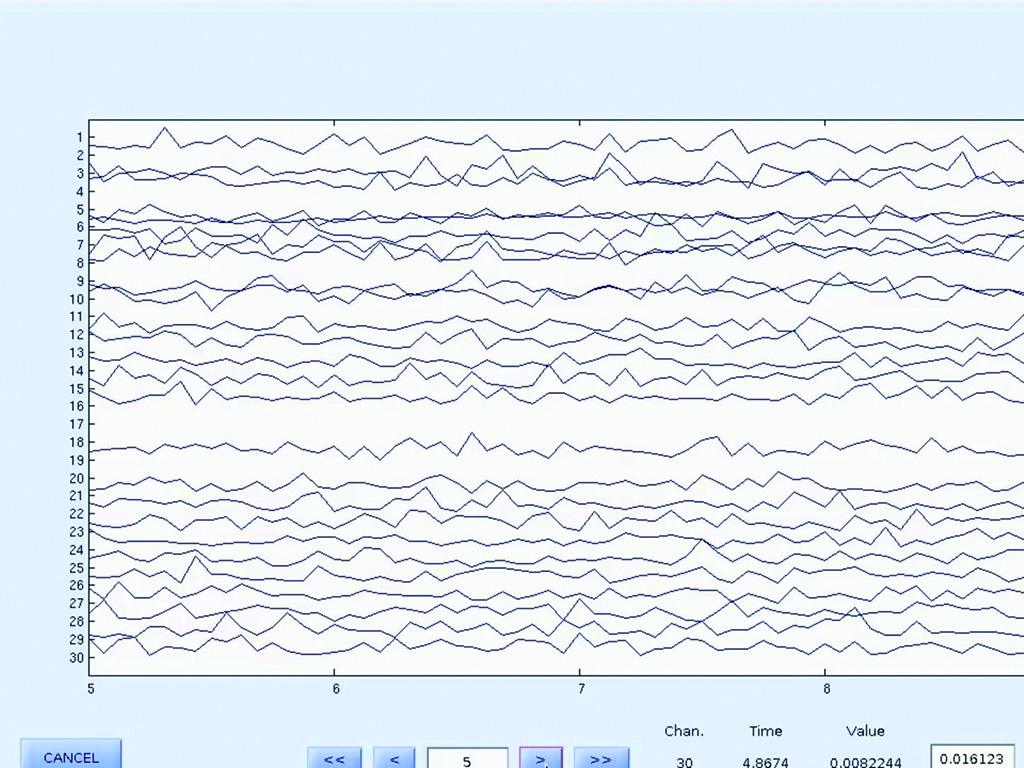Click the value readout 0.0082244
1024x768 pixels.
coord(865,762)
